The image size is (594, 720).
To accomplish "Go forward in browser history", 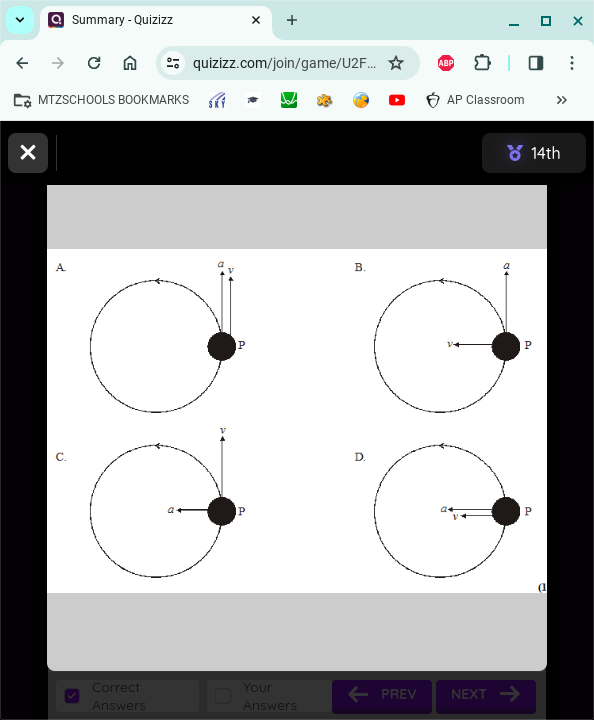I will (x=58, y=63).
